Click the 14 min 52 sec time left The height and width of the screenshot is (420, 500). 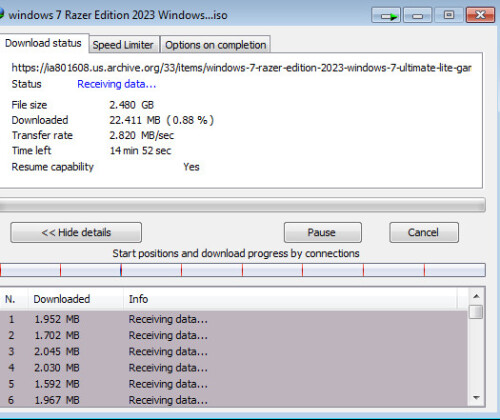pyautogui.click(x=140, y=151)
